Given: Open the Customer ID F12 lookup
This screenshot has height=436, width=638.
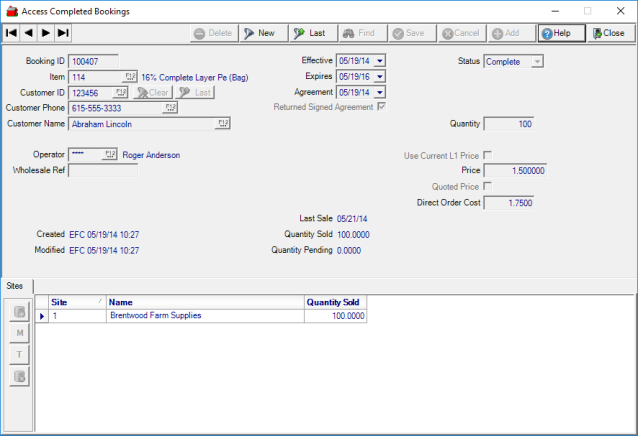Looking at the screenshot, I should (122, 92).
